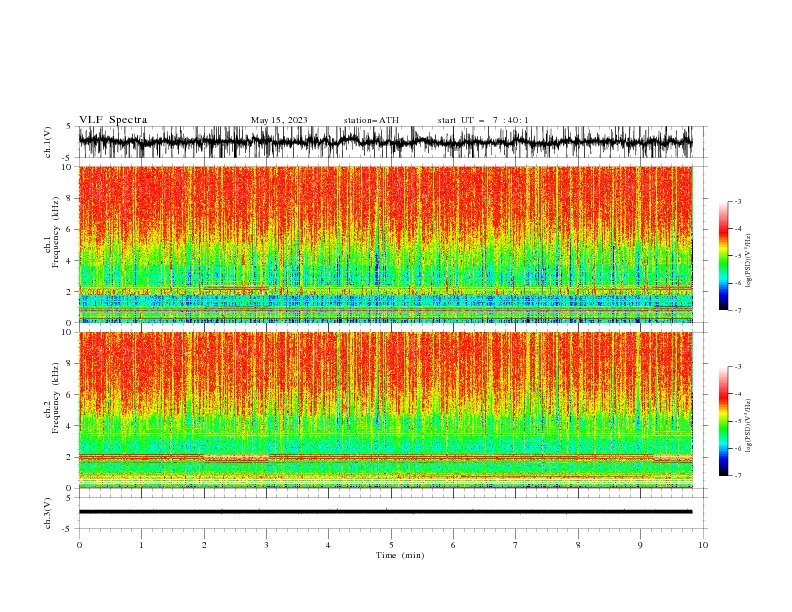Click the 'ch.3(V)' waveform axis label
The height and width of the screenshot is (612, 792).
(48, 513)
